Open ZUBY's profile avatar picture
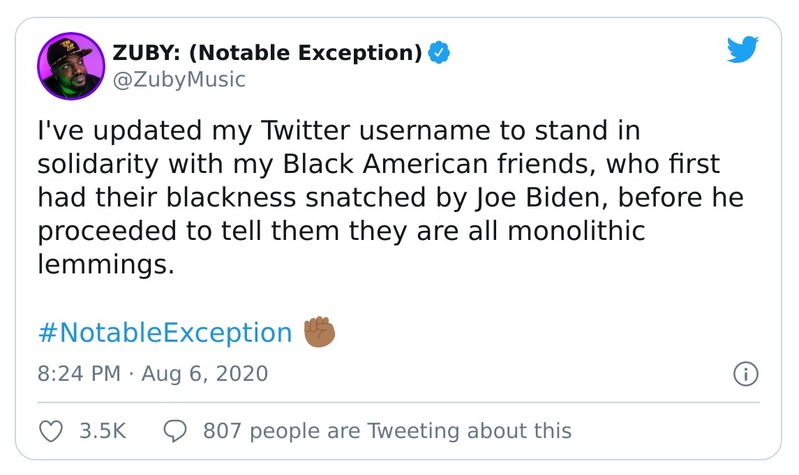This screenshot has width=799, height=475. point(71,65)
